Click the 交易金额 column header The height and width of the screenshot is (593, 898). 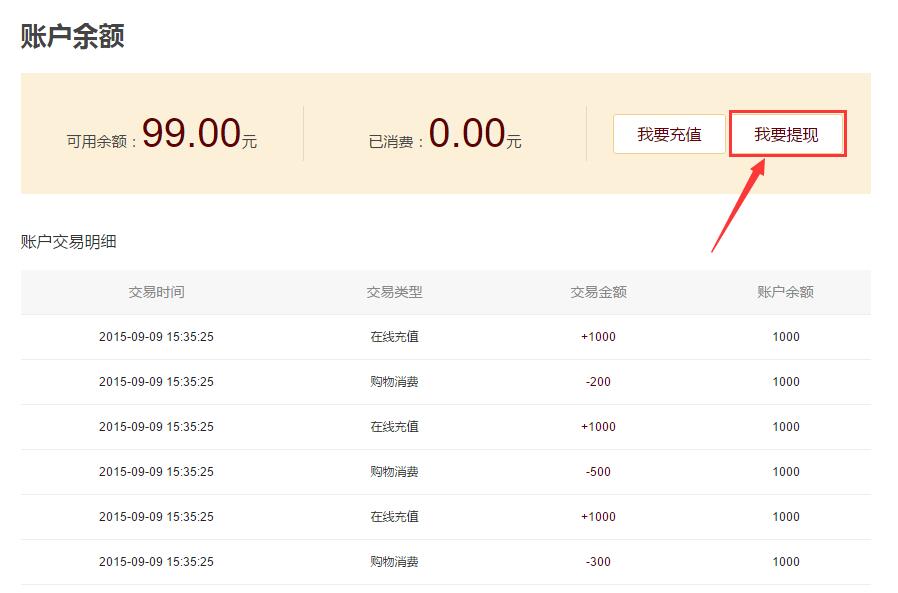point(598,292)
